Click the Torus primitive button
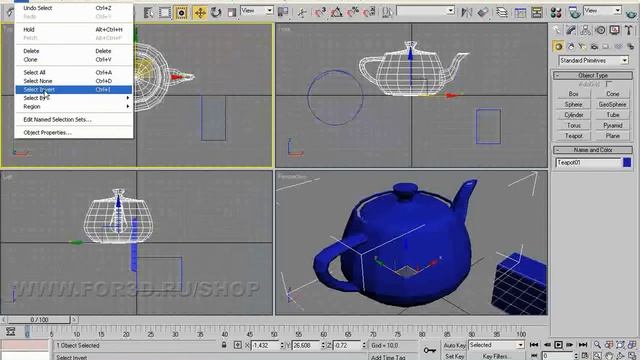Screen dimensions: 640x360 pos(573,125)
